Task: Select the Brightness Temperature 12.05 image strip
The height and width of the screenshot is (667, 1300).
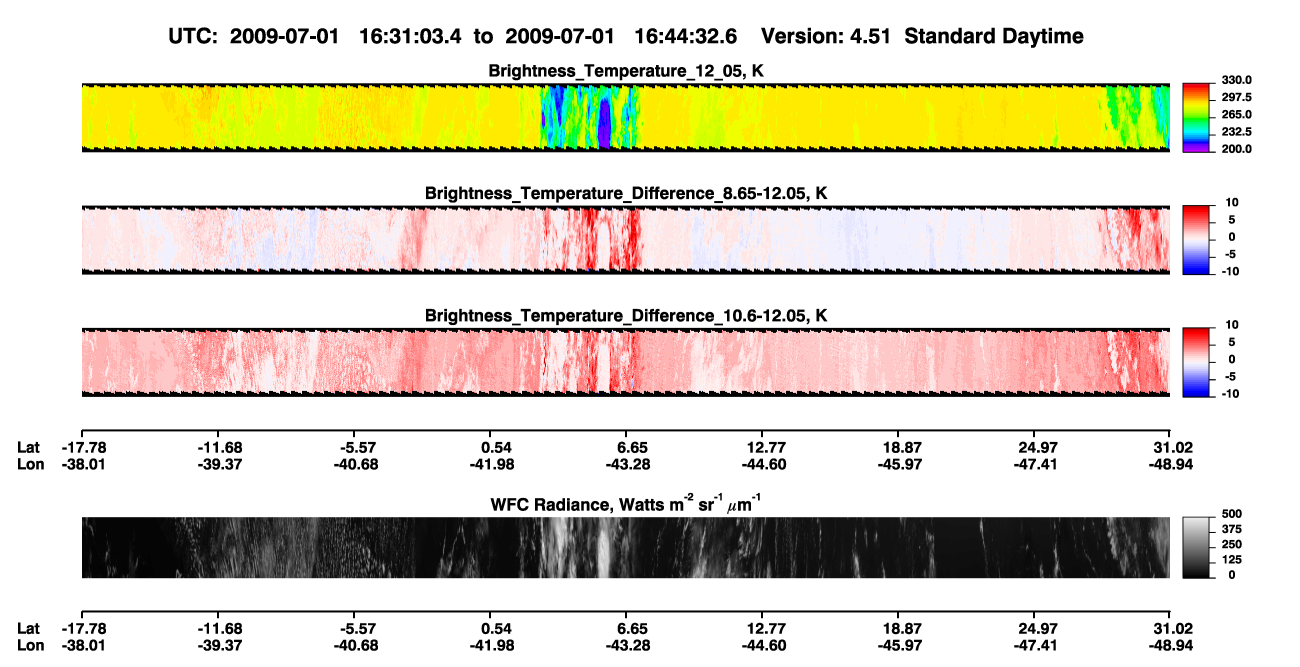Action: (x=625, y=118)
